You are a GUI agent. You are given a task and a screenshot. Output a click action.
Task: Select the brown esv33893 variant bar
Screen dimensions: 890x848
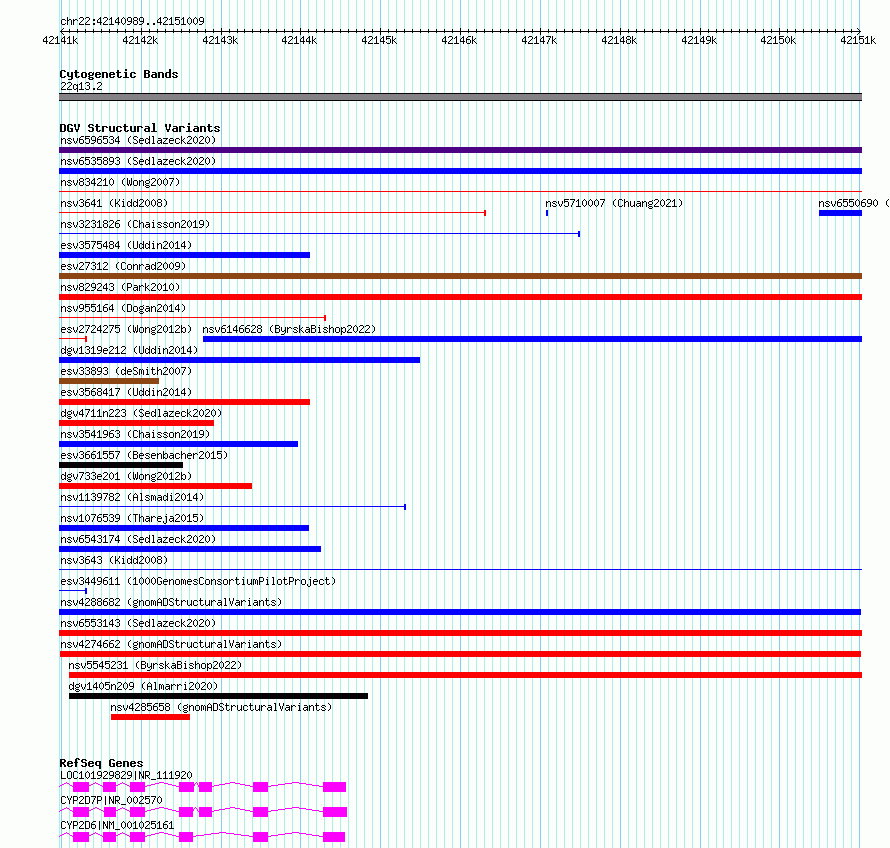point(109,381)
